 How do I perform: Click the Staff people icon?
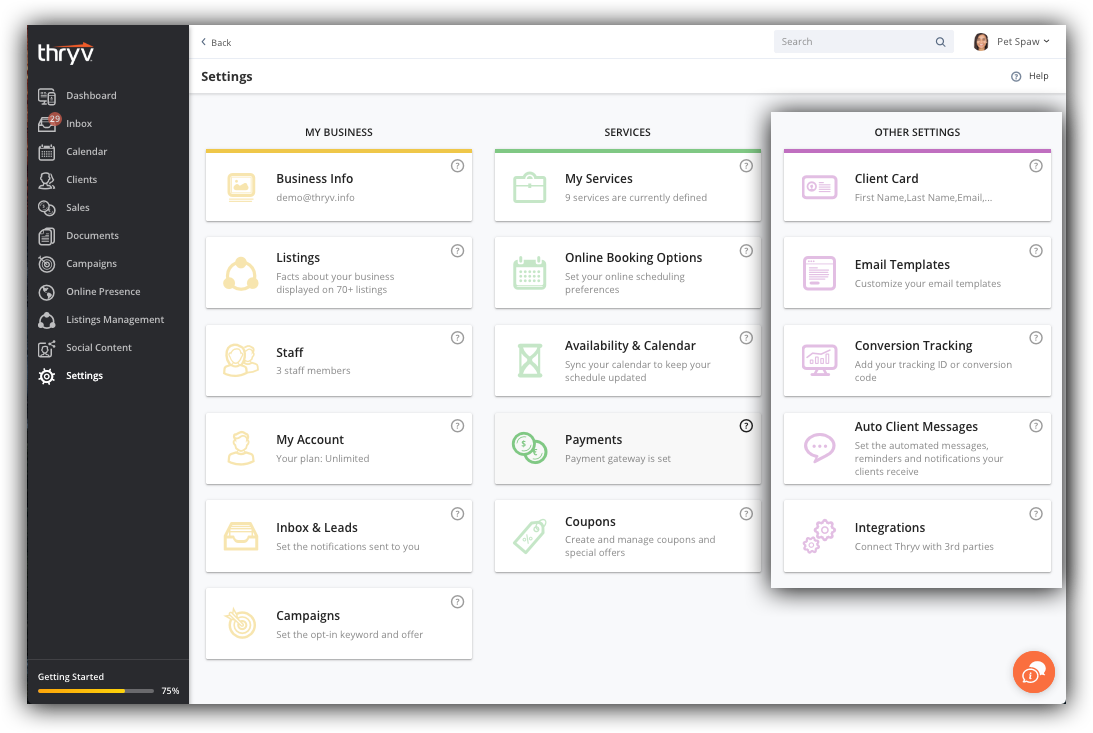(241, 360)
